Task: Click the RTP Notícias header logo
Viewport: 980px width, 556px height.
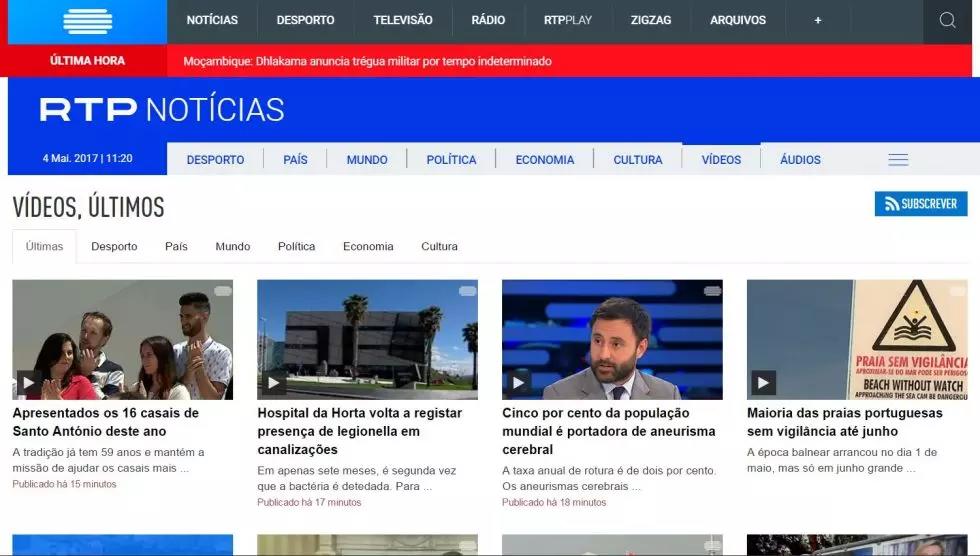Action: tap(162, 110)
